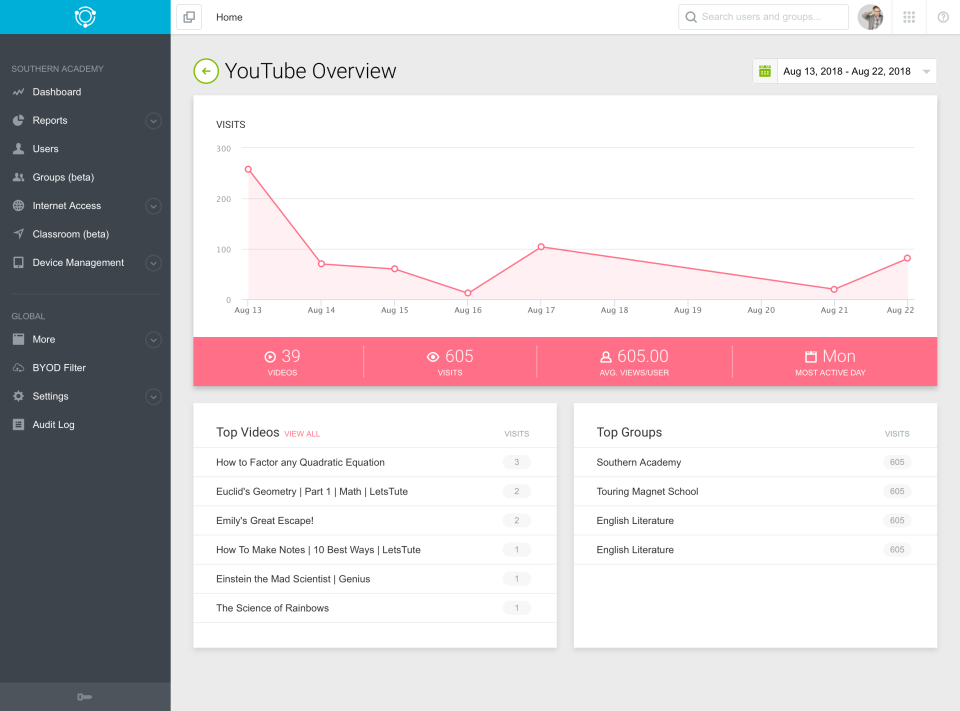The width and height of the screenshot is (960, 711).
Task: Open Touring Magnet School group row
Action: (x=755, y=491)
